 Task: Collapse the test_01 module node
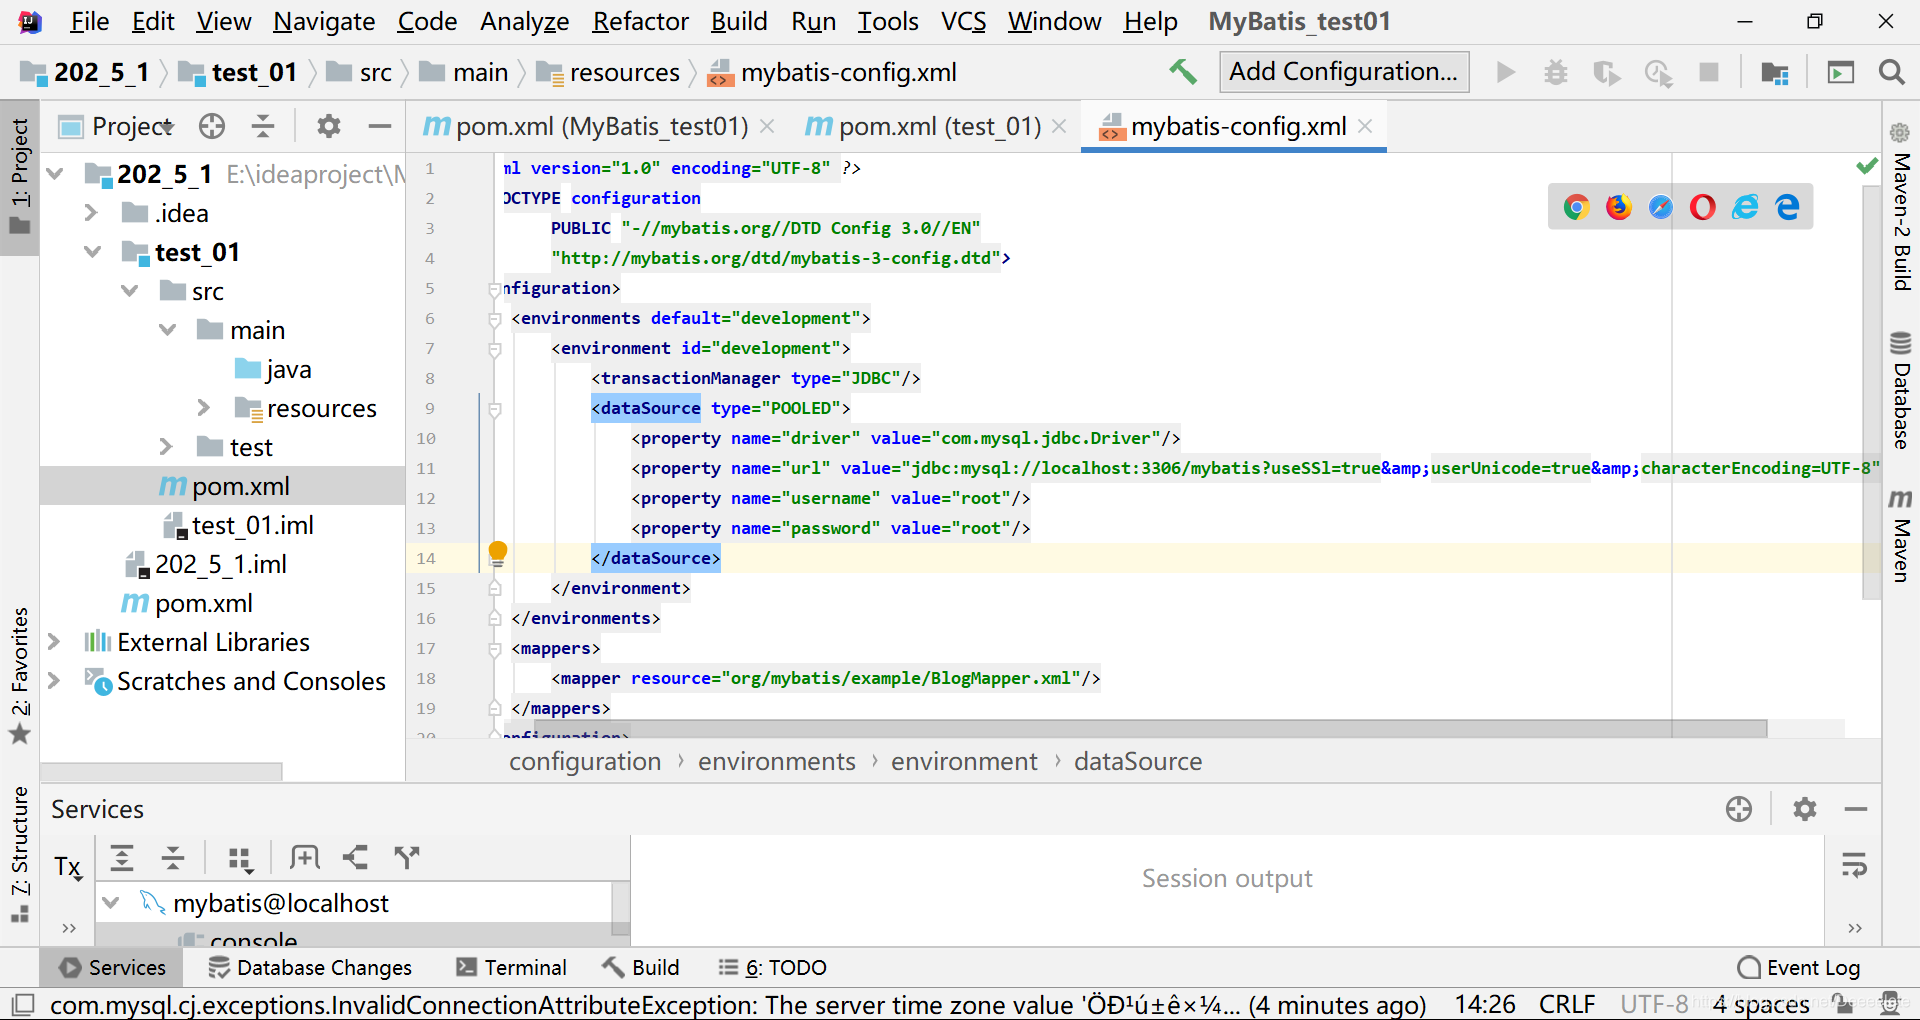click(x=93, y=252)
